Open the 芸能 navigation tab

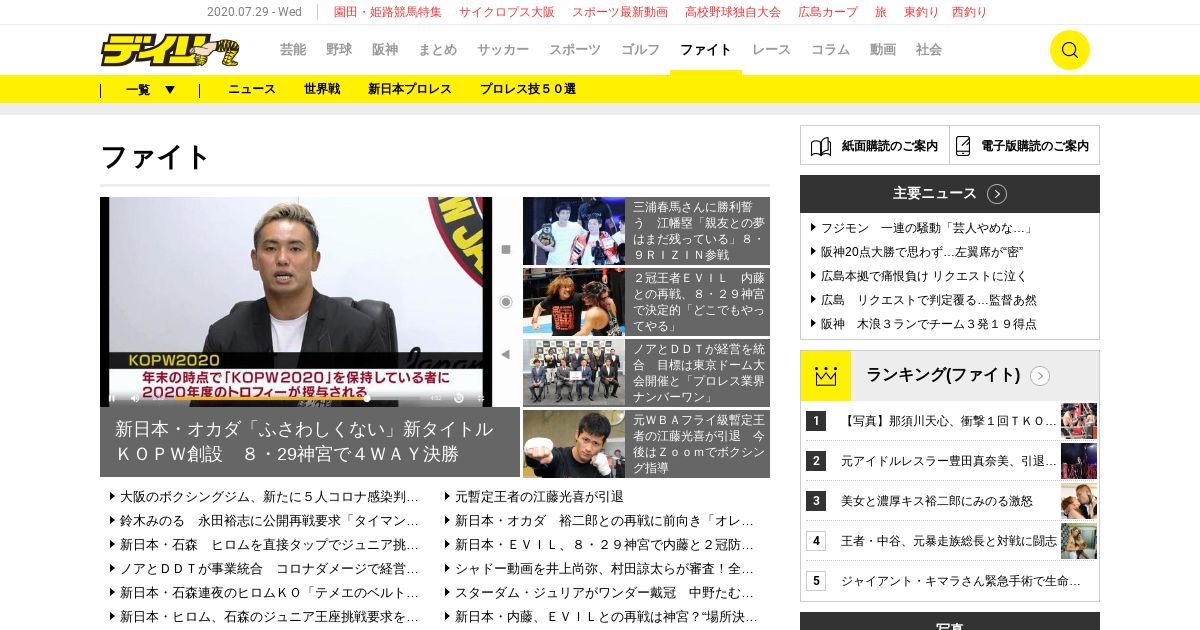(293, 50)
